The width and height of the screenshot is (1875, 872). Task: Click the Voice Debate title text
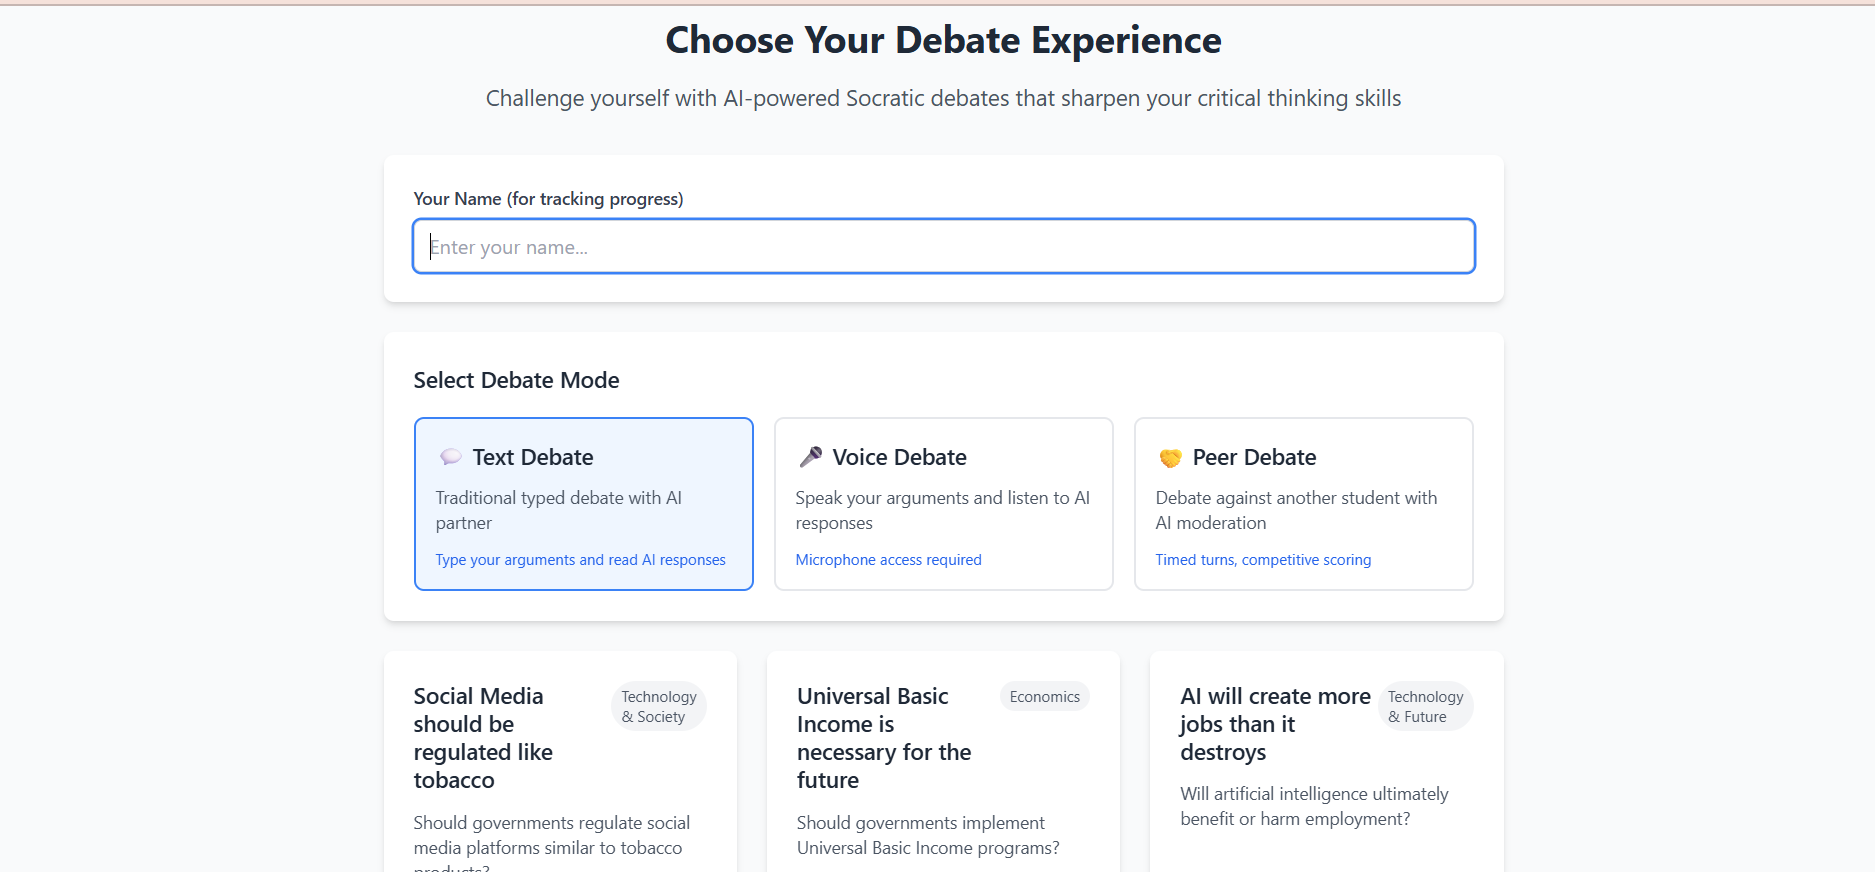click(x=899, y=457)
